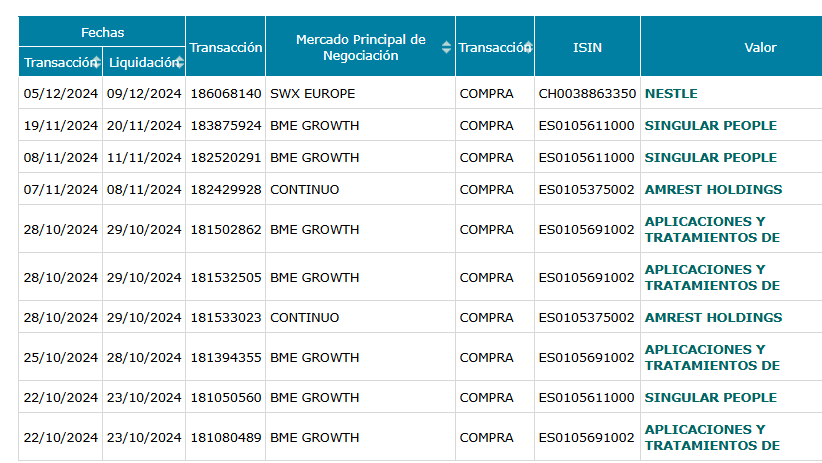Click the Fechas group header
The image size is (822, 463).
(x=102, y=31)
